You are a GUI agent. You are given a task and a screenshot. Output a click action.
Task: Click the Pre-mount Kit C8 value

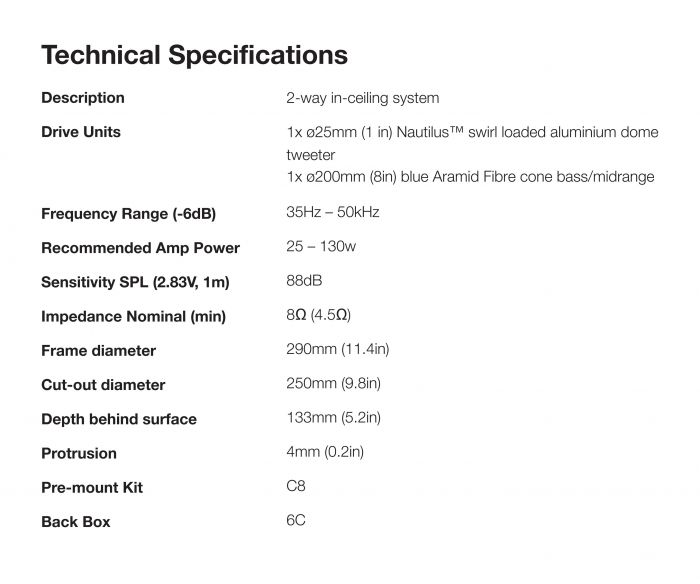(x=296, y=487)
